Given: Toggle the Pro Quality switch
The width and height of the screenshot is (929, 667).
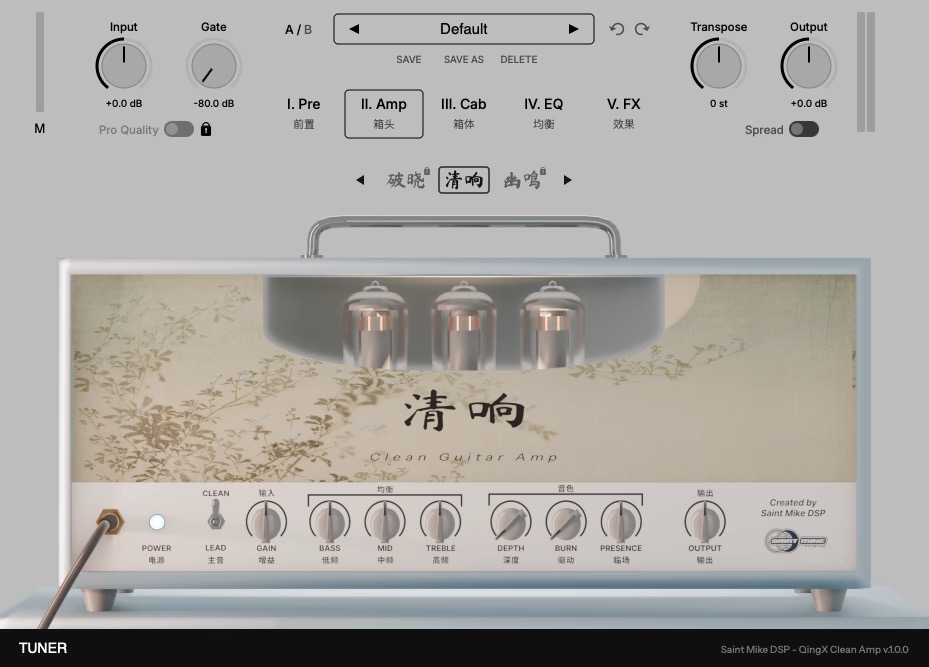Looking at the screenshot, I should pos(179,129).
